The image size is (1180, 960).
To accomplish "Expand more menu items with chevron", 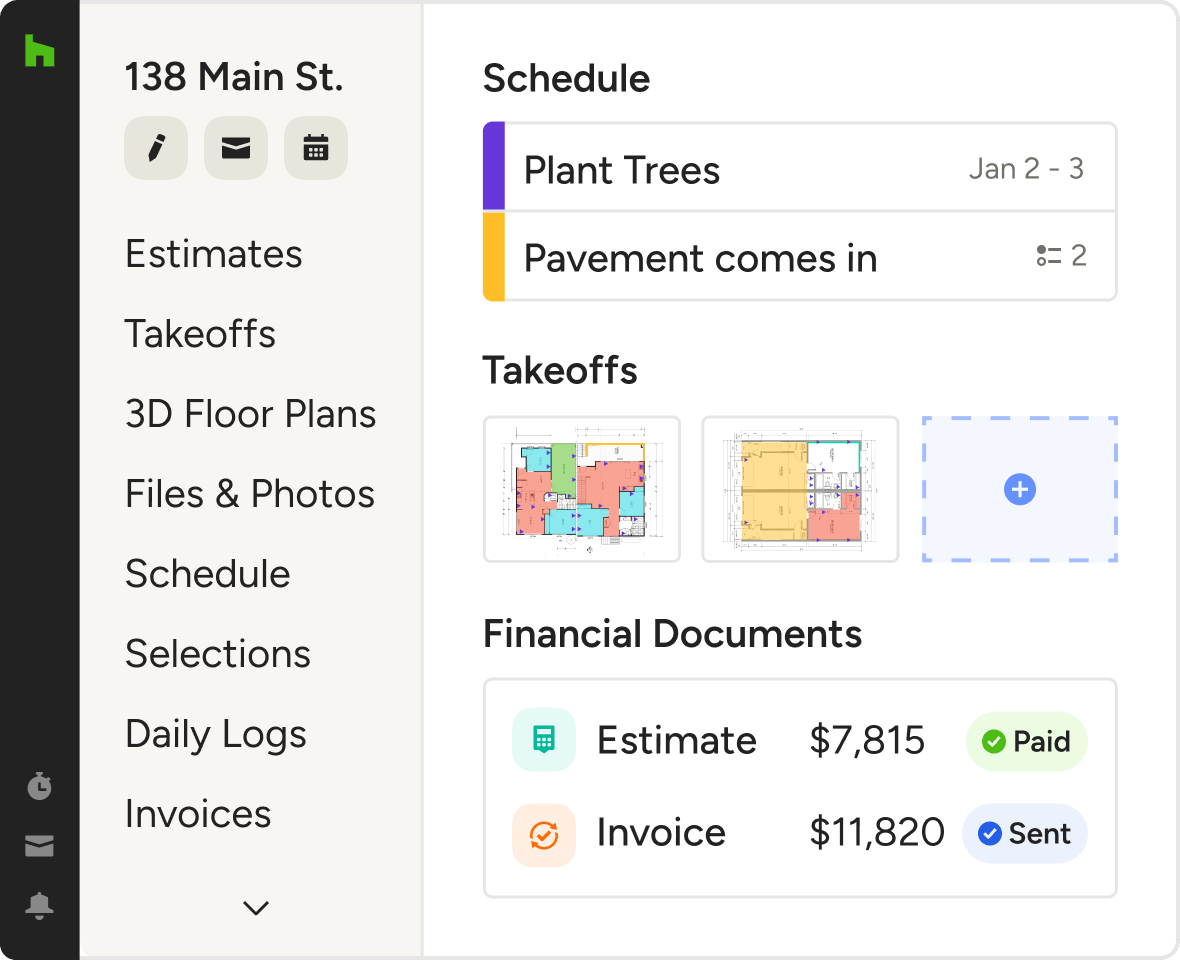I will (x=256, y=908).
